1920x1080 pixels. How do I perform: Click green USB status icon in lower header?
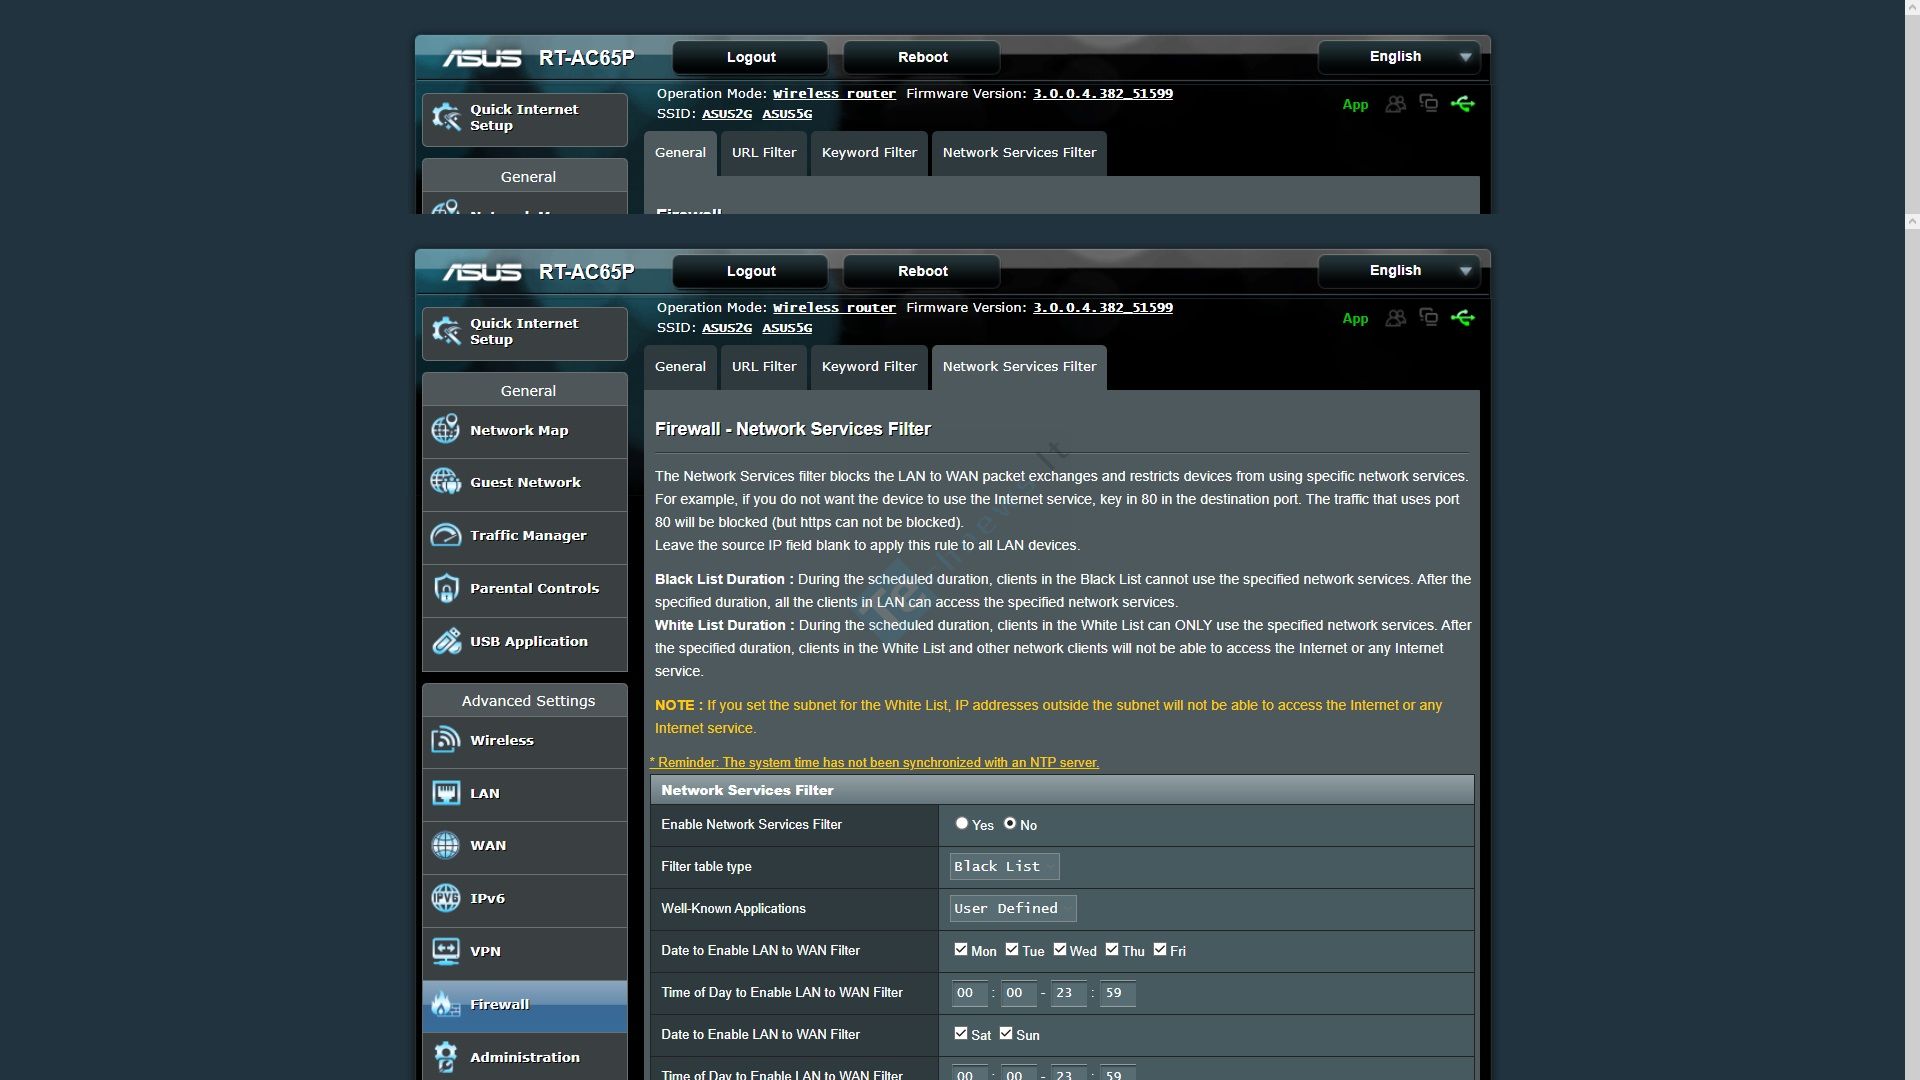[1462, 318]
